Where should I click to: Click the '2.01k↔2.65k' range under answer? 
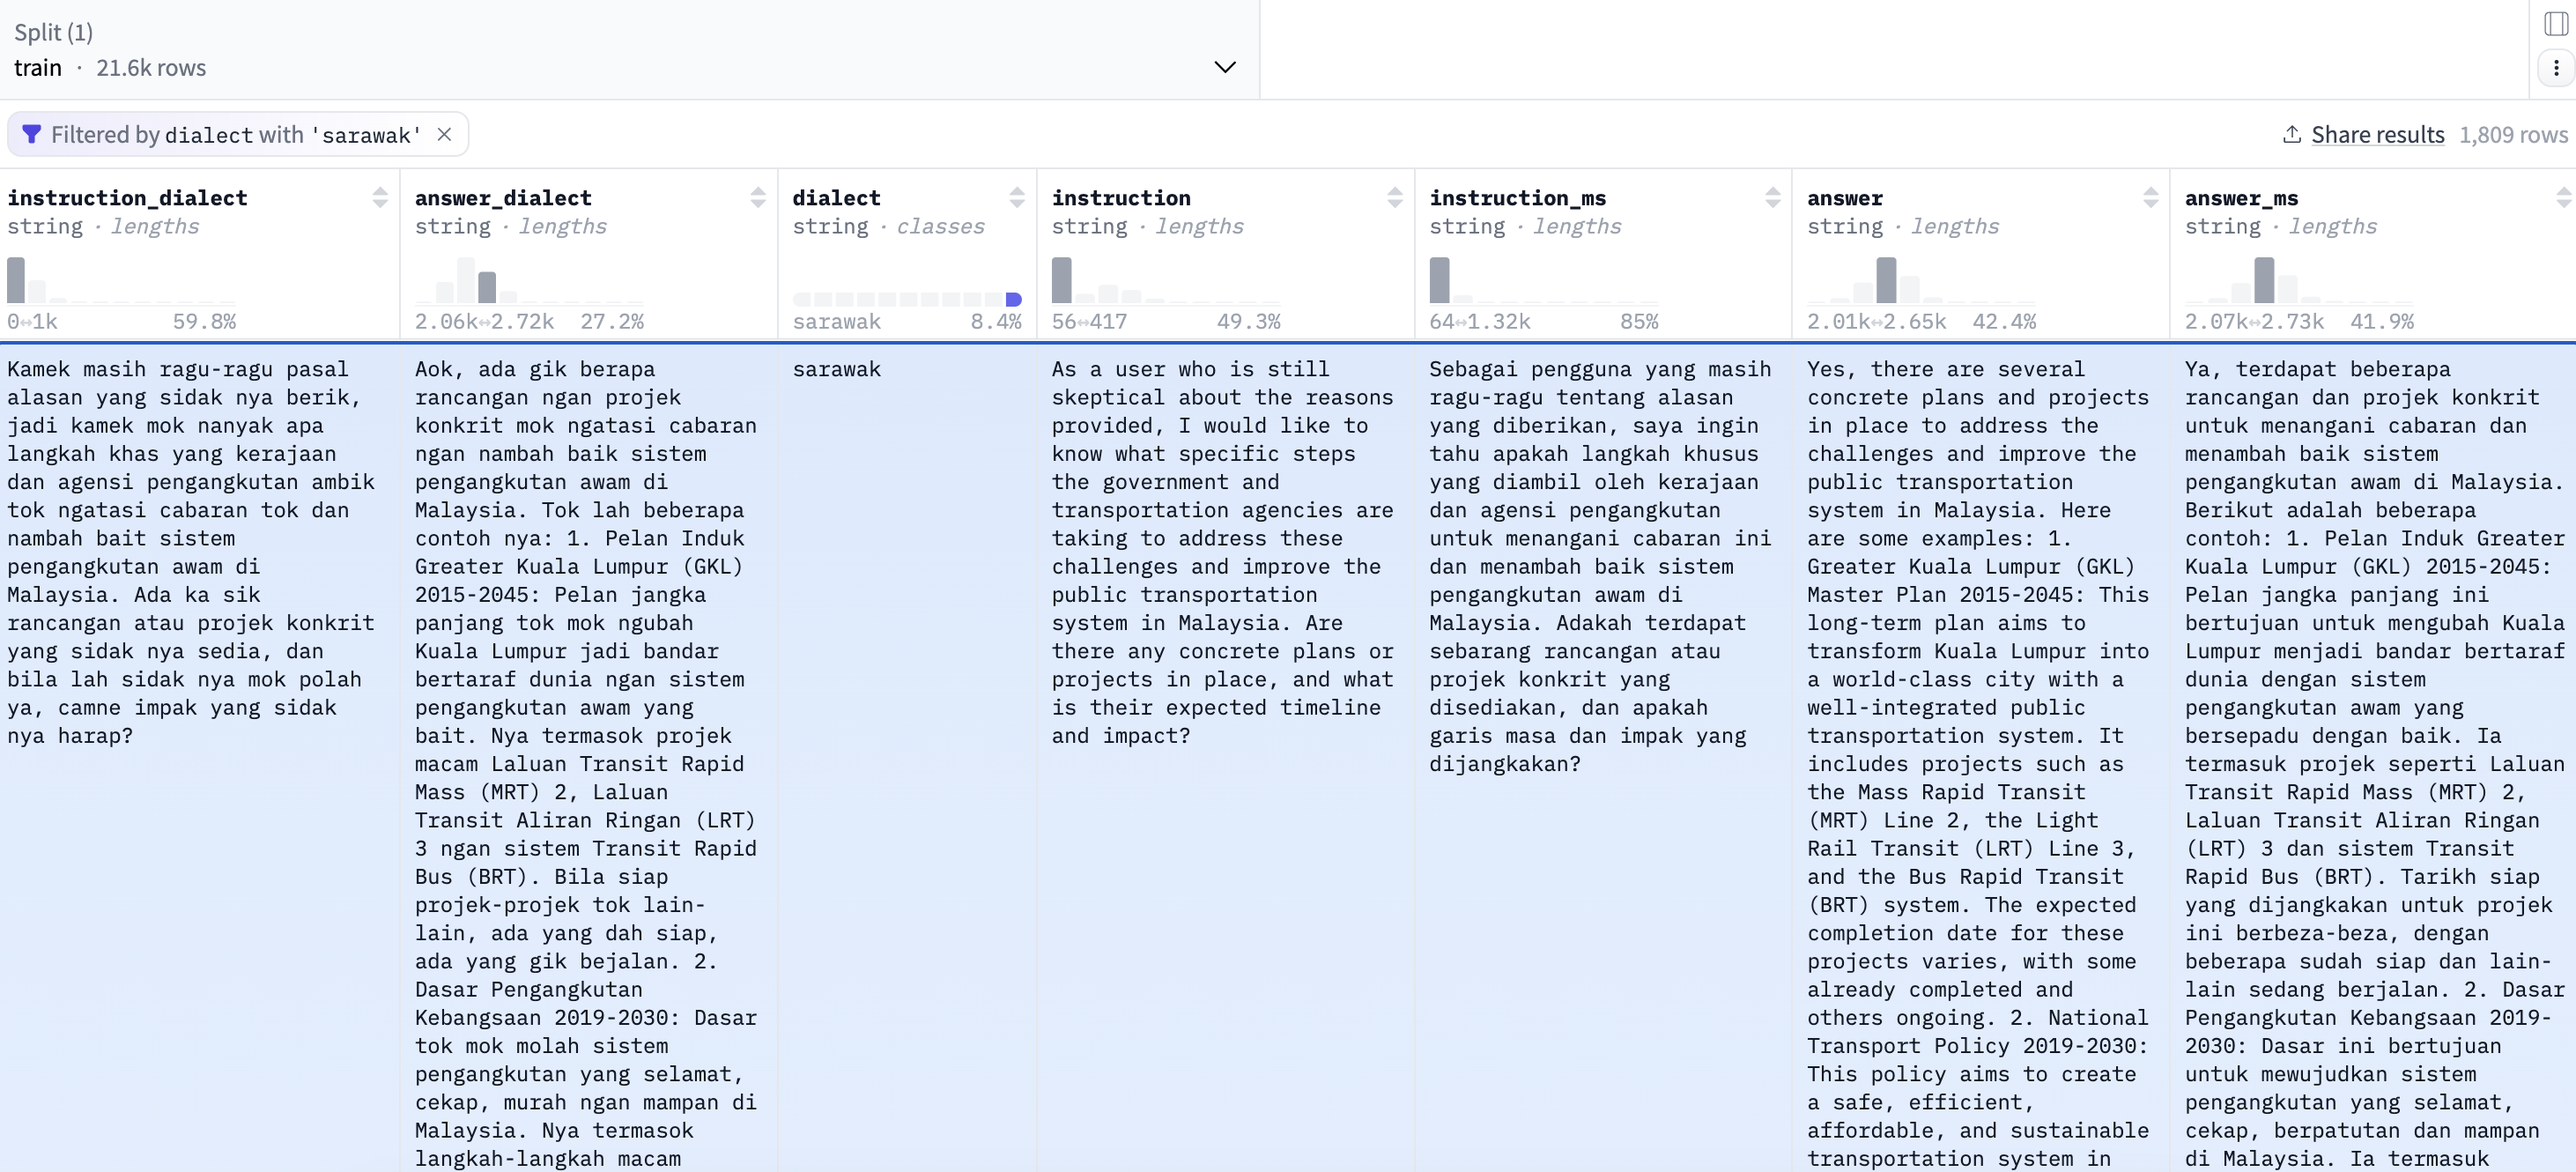click(x=1876, y=321)
